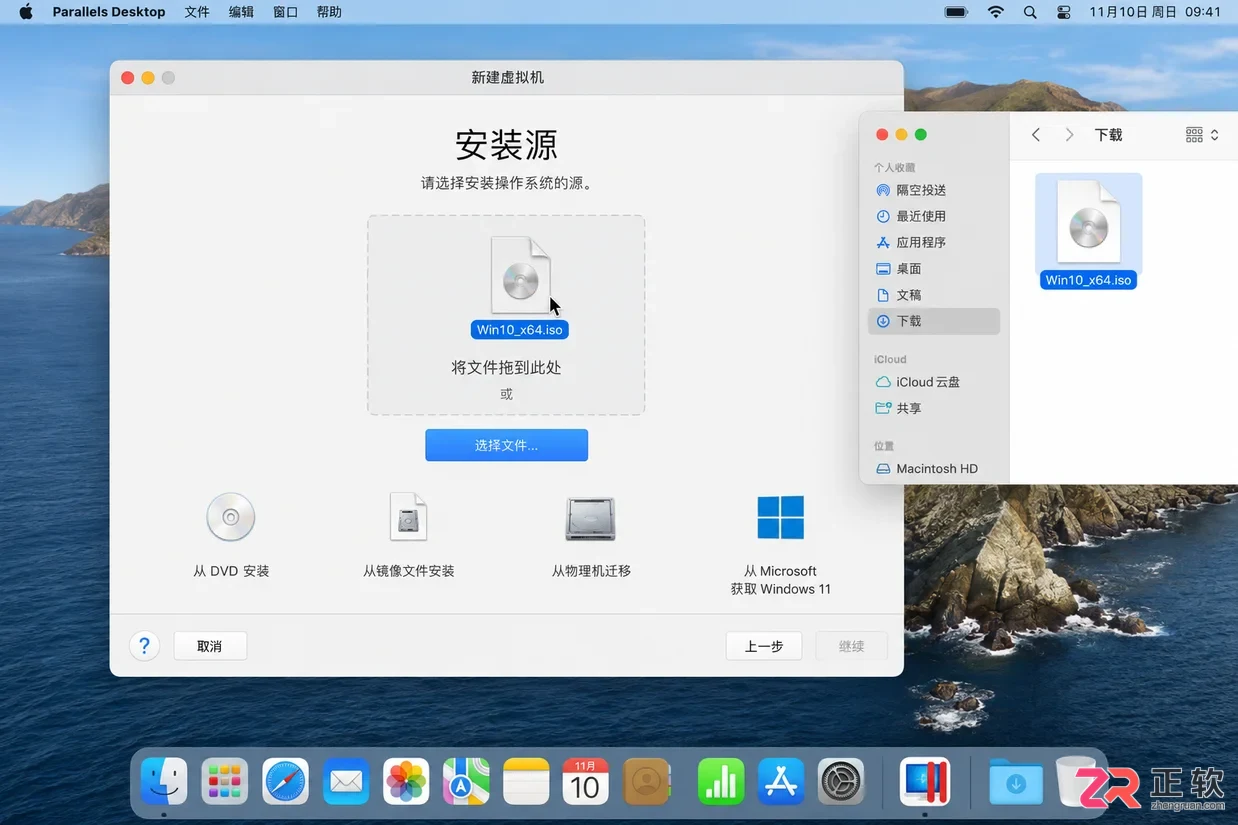Open Calendar from the Dock
The width and height of the screenshot is (1238, 825).
[586, 781]
